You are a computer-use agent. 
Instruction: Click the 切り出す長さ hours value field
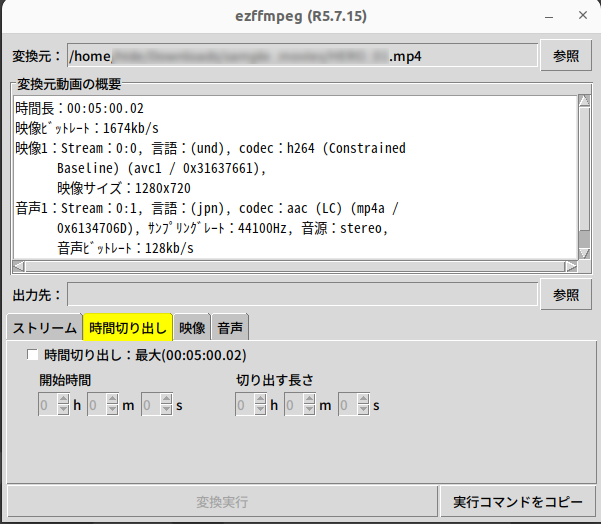[x=245, y=405]
